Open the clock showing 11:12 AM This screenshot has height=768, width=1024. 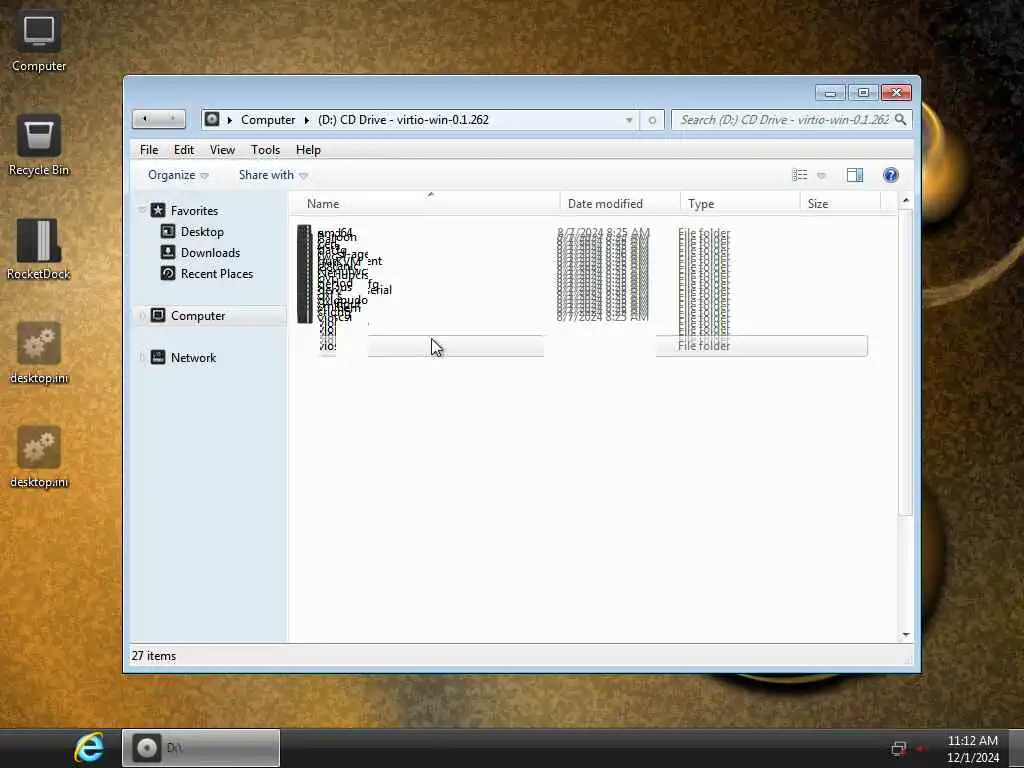pyautogui.click(x=972, y=748)
